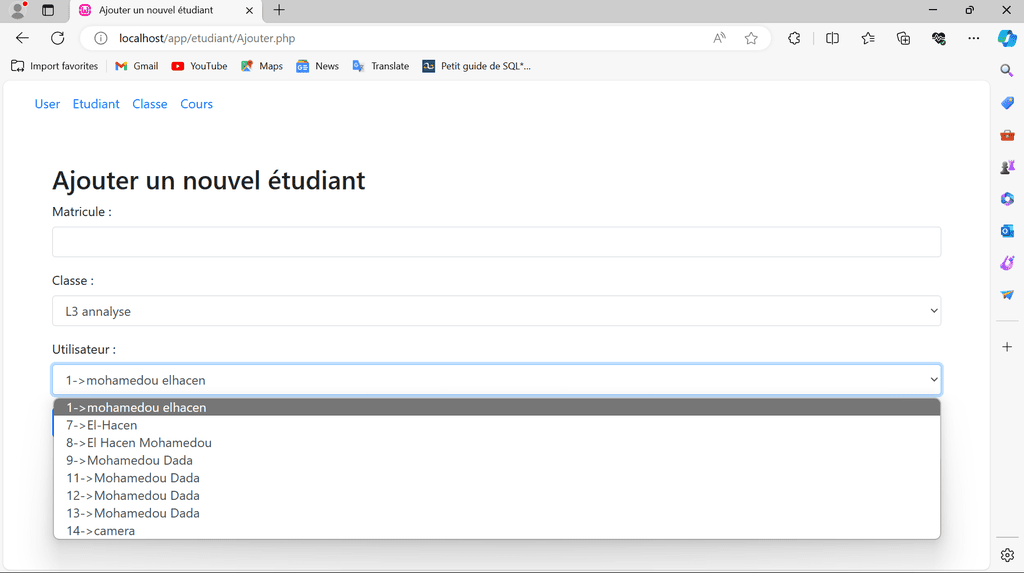Choose option 13->Mohamedou Dada

(x=496, y=513)
